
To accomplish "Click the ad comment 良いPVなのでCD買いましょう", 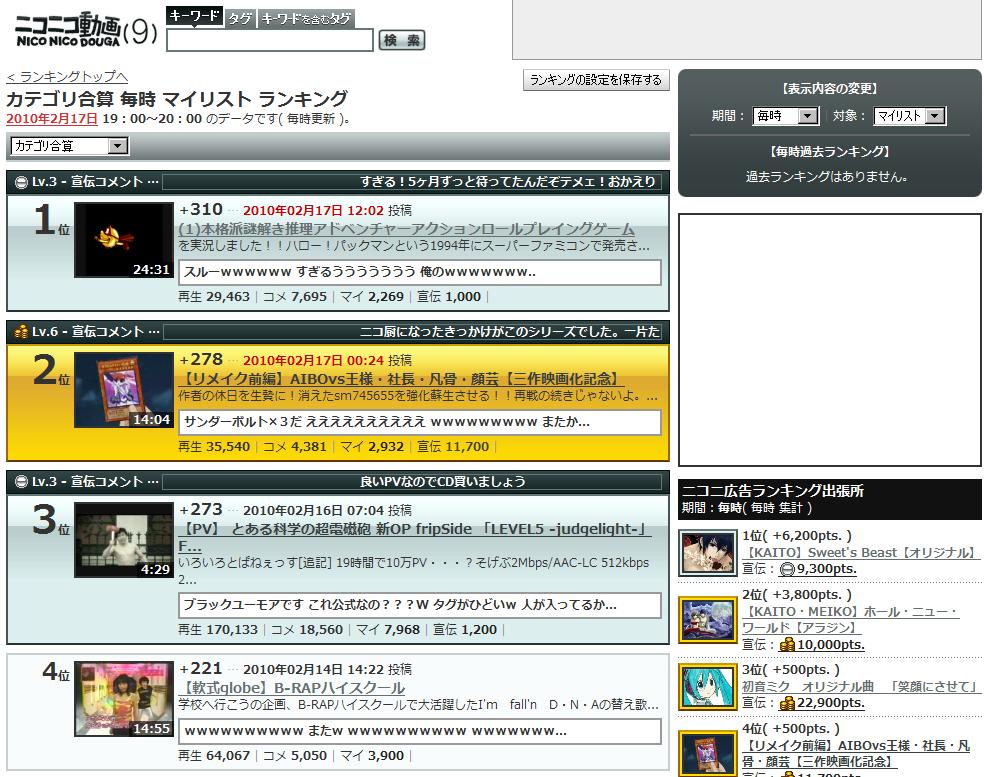I will (442, 481).
